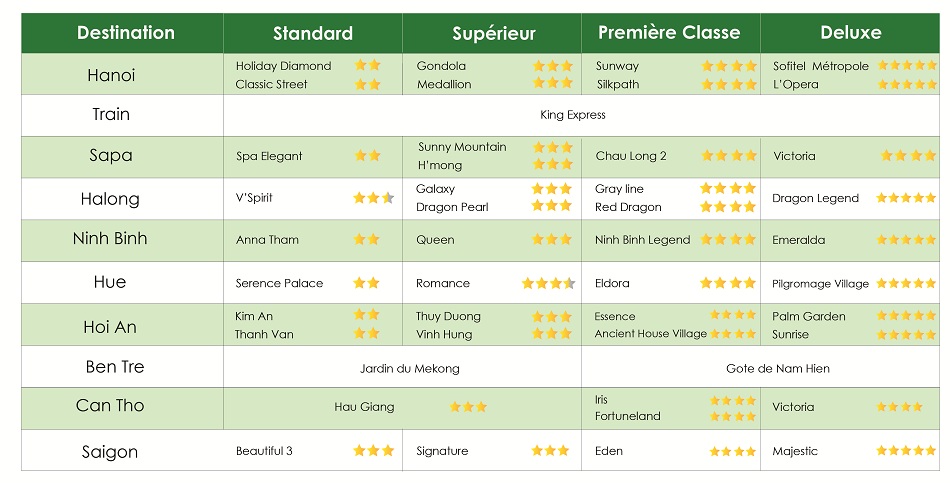This screenshot has width=950, height=483.
Task: Click the stars beside Hau Giang
Action: [x=468, y=407]
